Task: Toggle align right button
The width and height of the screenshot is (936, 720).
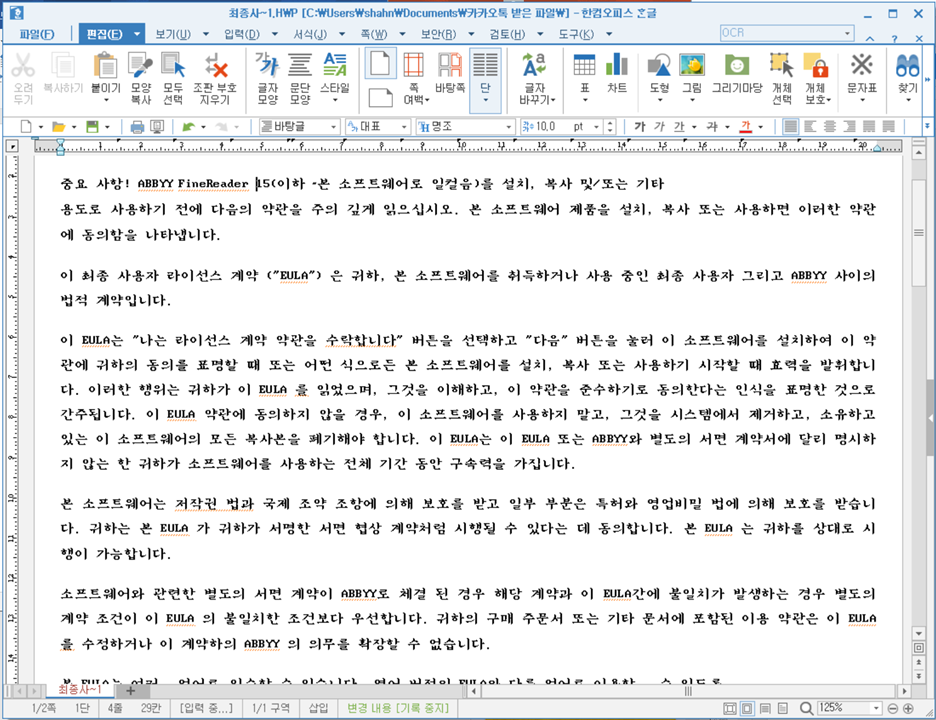Action: (x=849, y=127)
